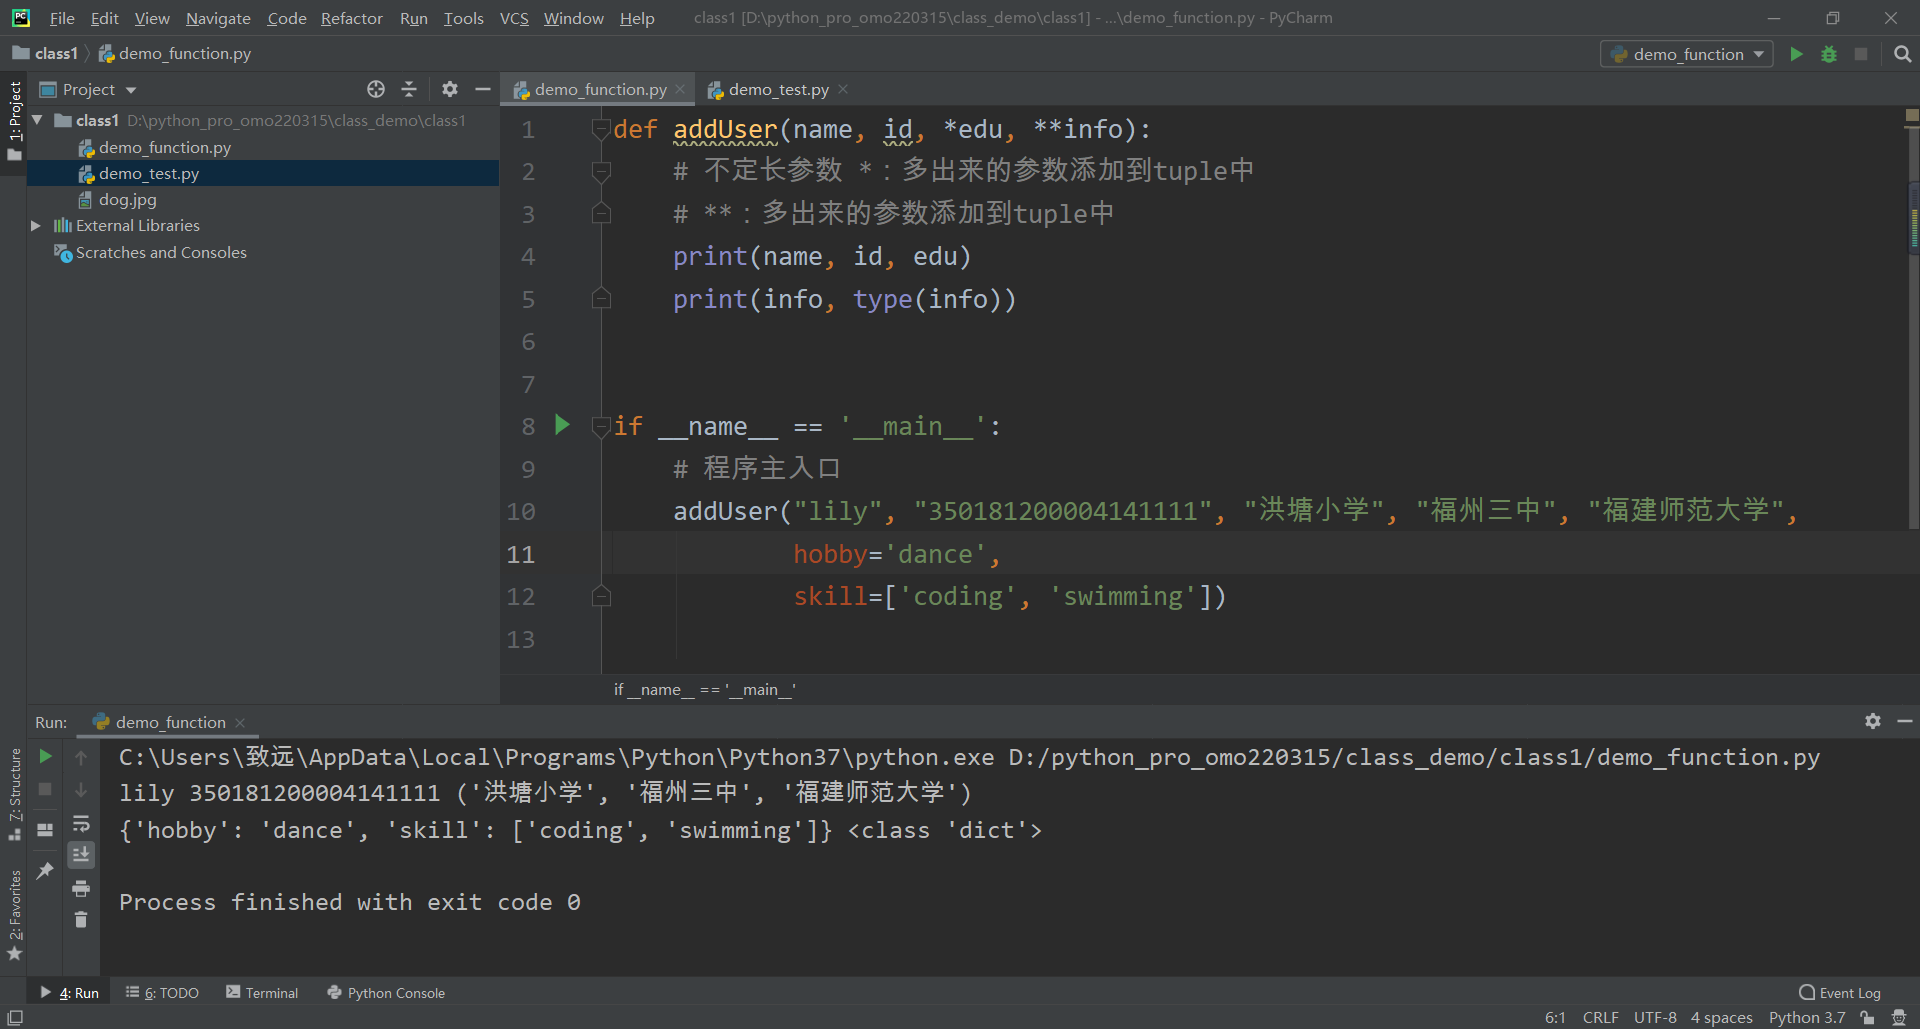Open Project panel settings gear
Image resolution: width=1920 pixels, height=1029 pixels.
[x=449, y=89]
